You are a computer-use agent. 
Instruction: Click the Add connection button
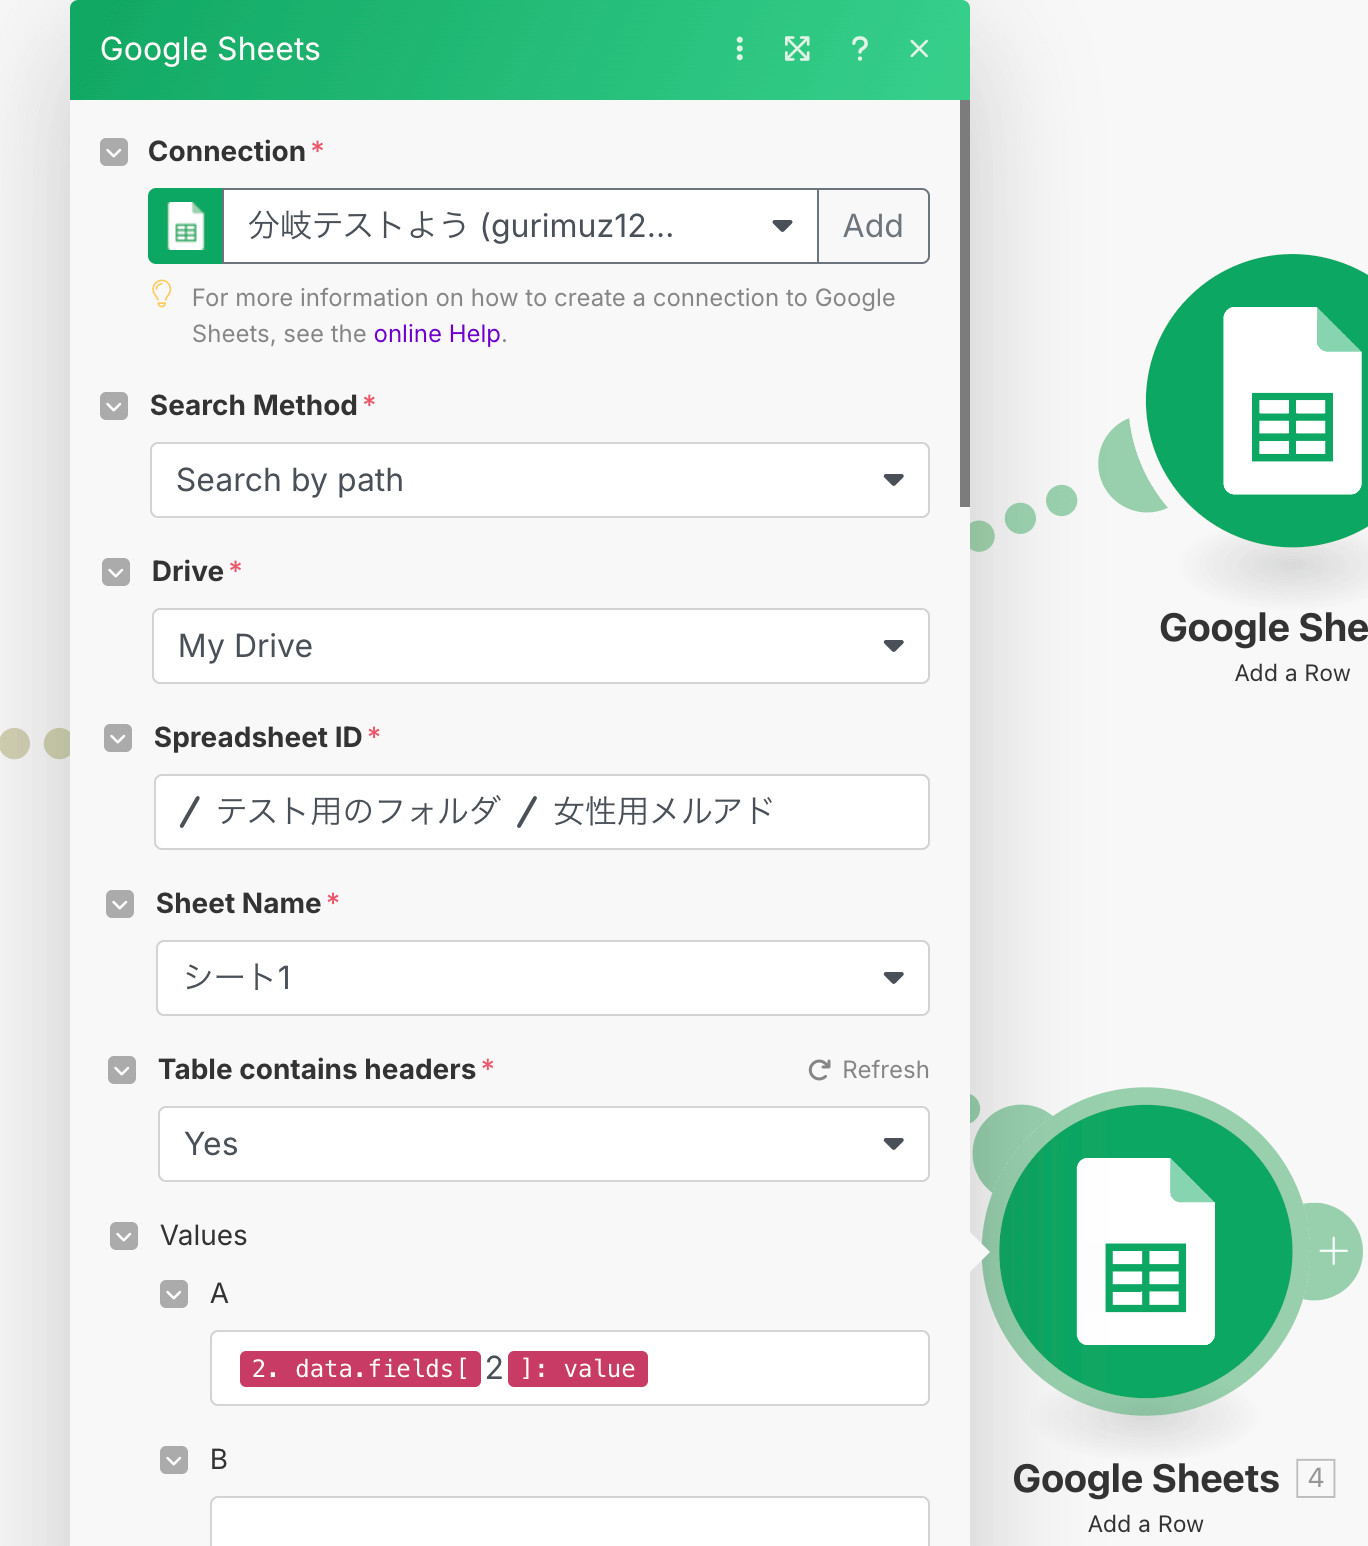(873, 226)
